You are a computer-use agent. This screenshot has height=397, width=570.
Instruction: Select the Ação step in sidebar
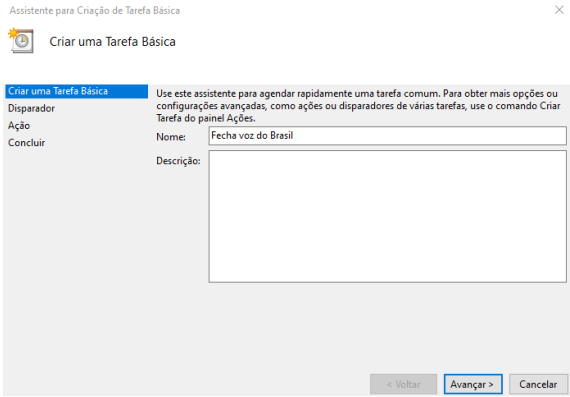point(19,125)
